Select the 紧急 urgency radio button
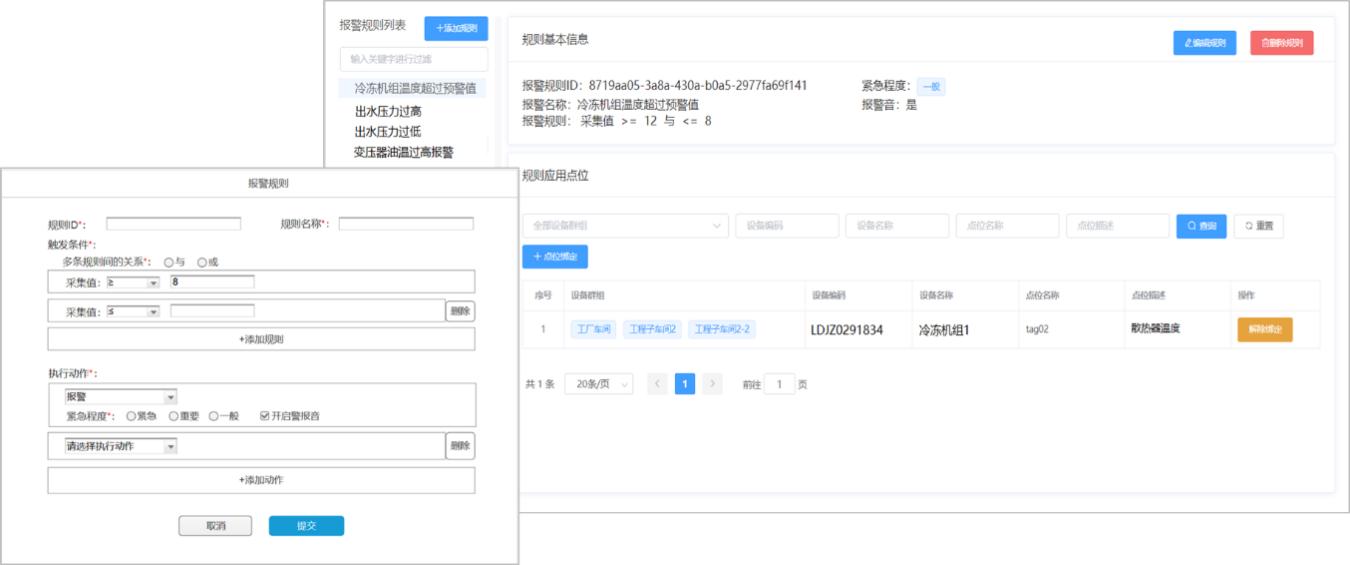This screenshot has height=565, width=1350. pyautogui.click(x=131, y=416)
